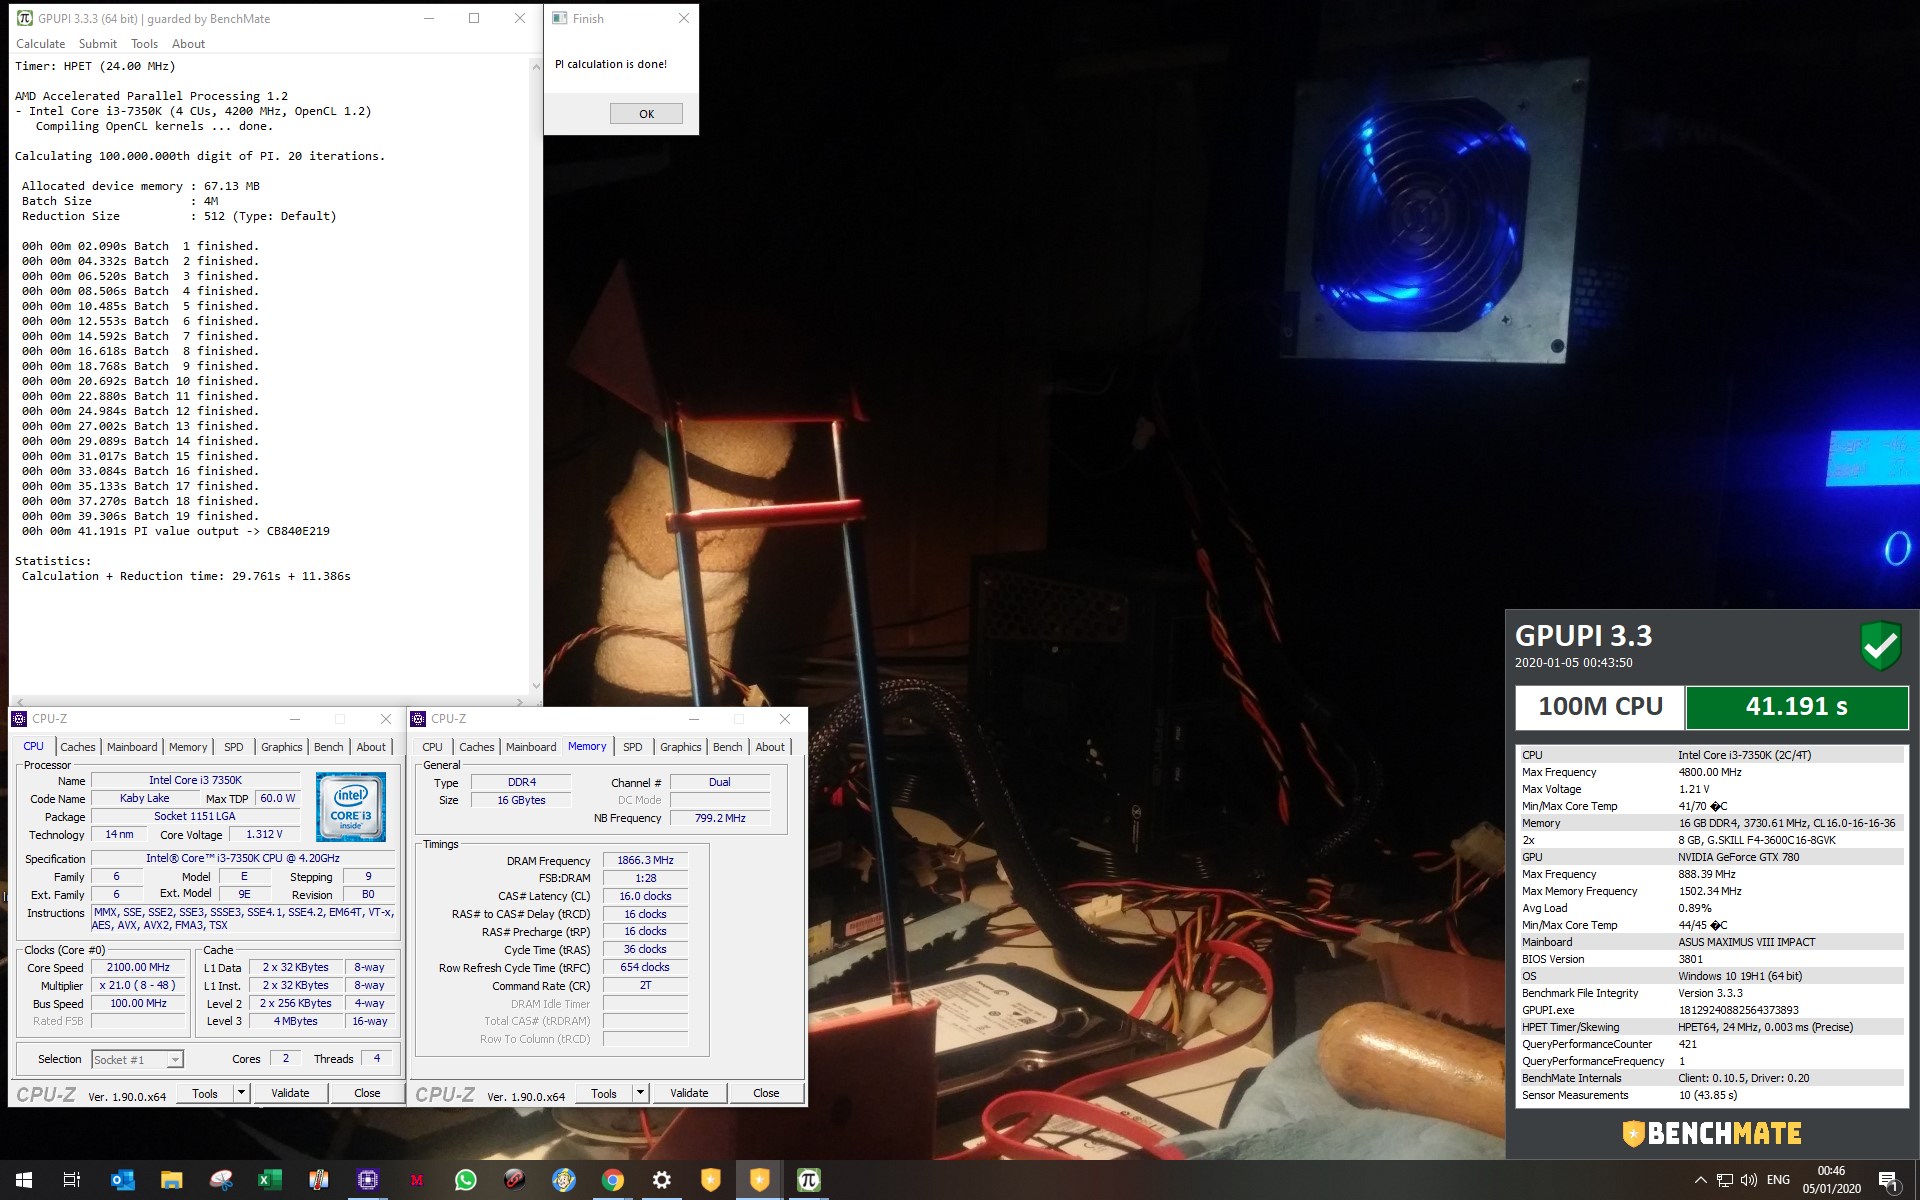Click Close button in left CPU-Z window
The width and height of the screenshot is (1920, 1200).
[367, 1093]
